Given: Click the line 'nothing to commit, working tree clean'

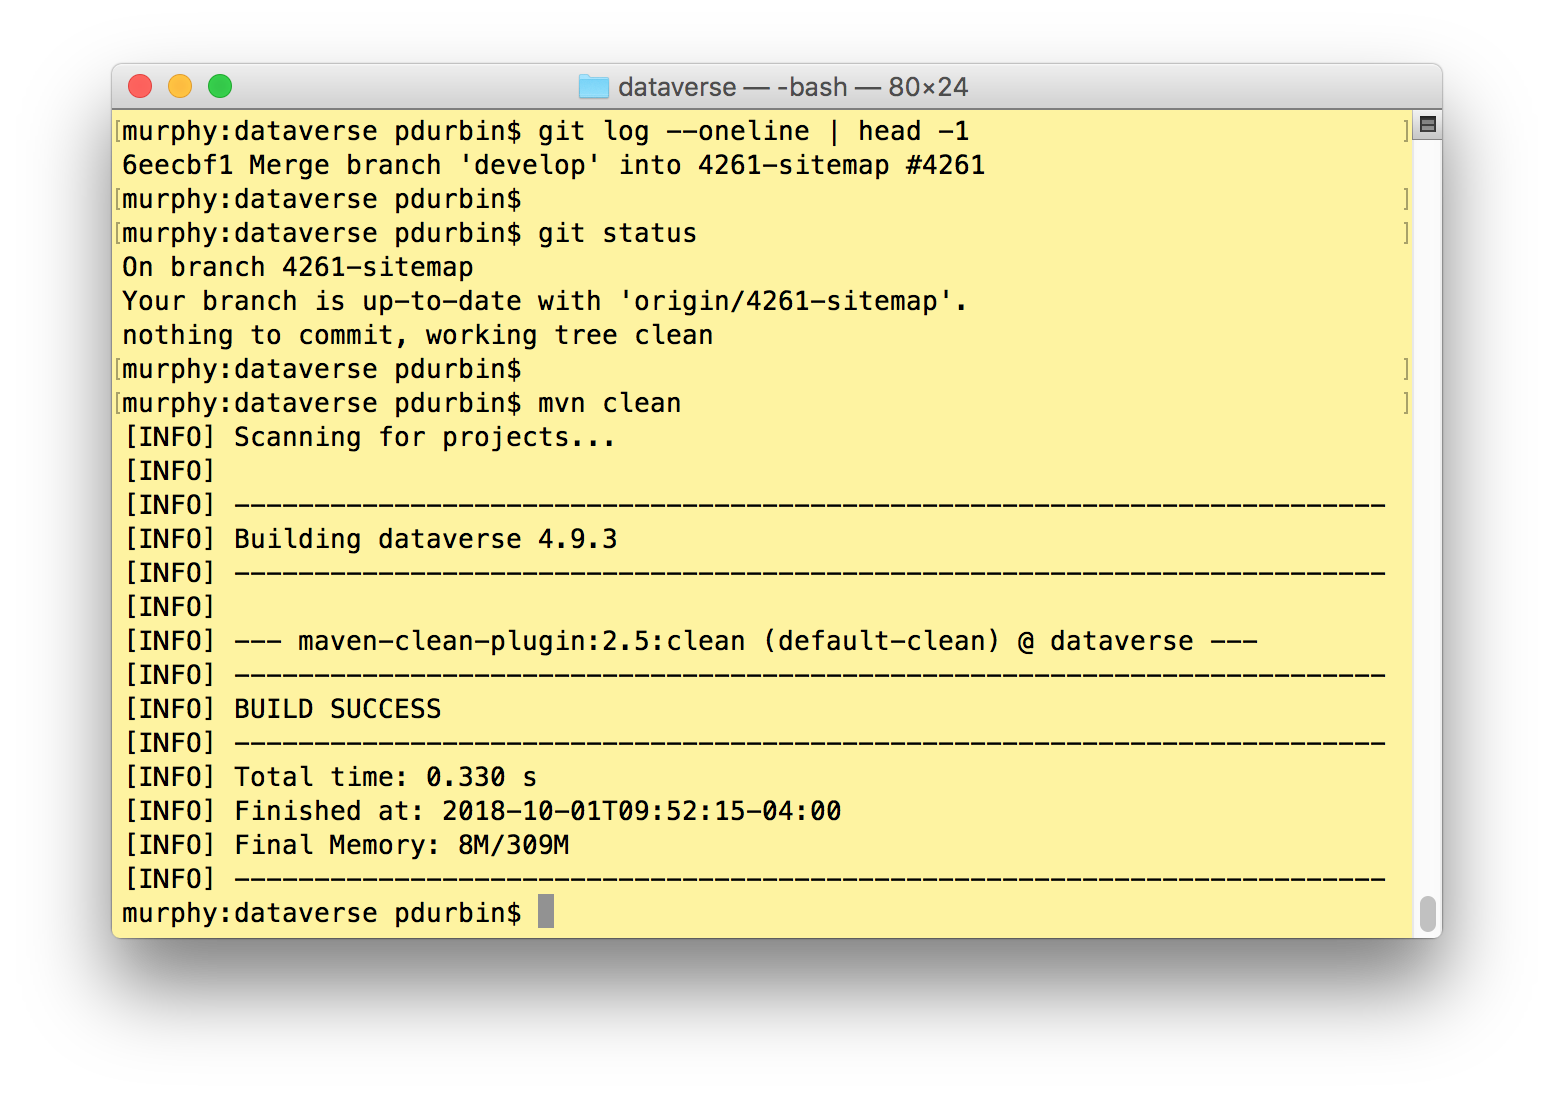Looking at the screenshot, I should point(417,336).
